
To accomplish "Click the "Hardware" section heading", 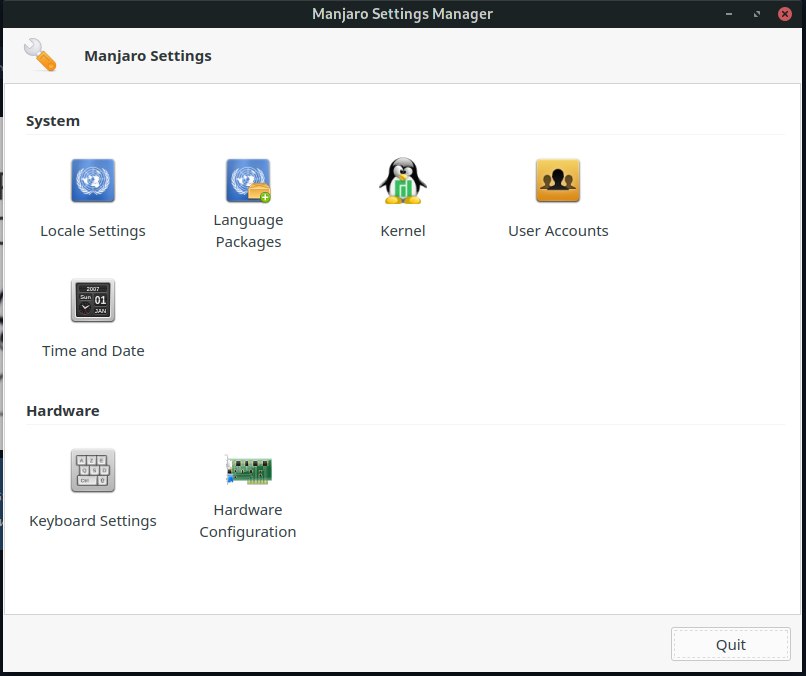I will tap(63, 411).
